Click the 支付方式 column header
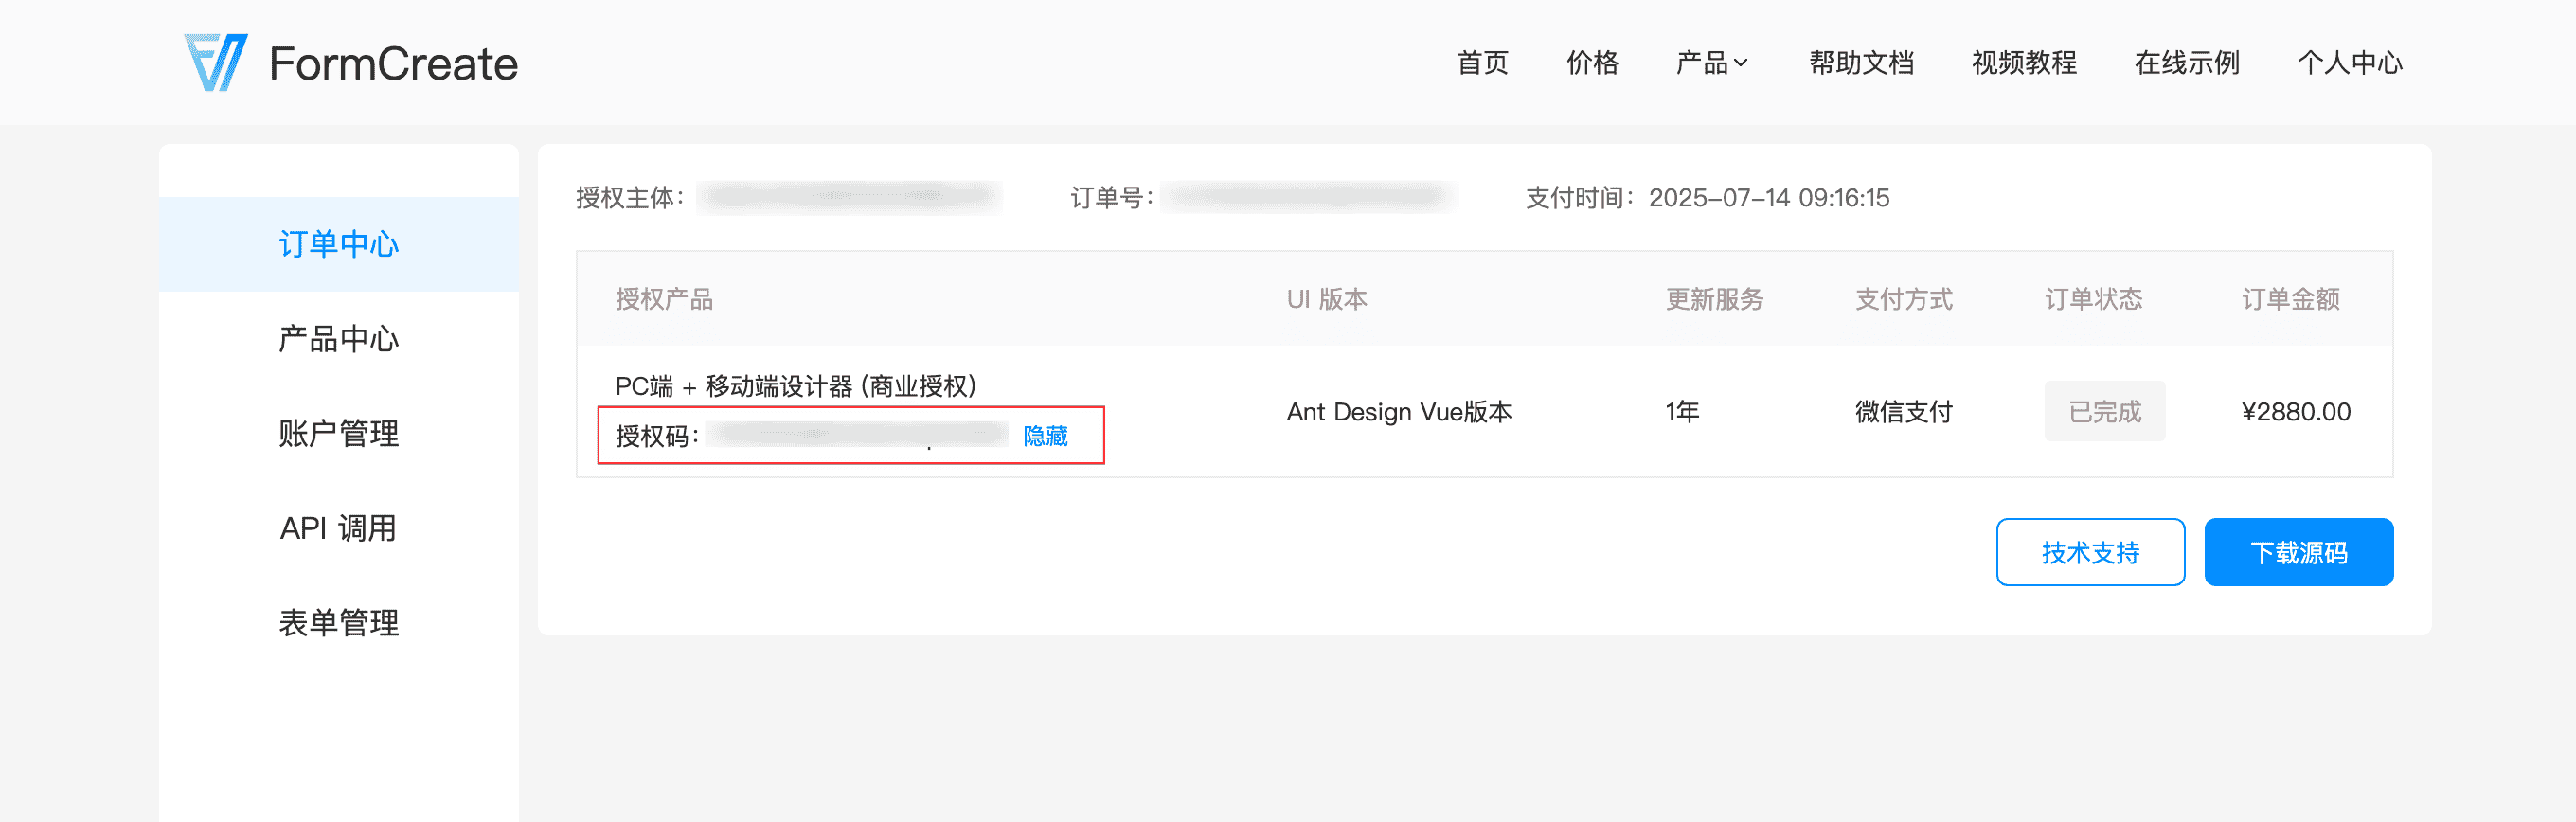 click(x=1903, y=299)
